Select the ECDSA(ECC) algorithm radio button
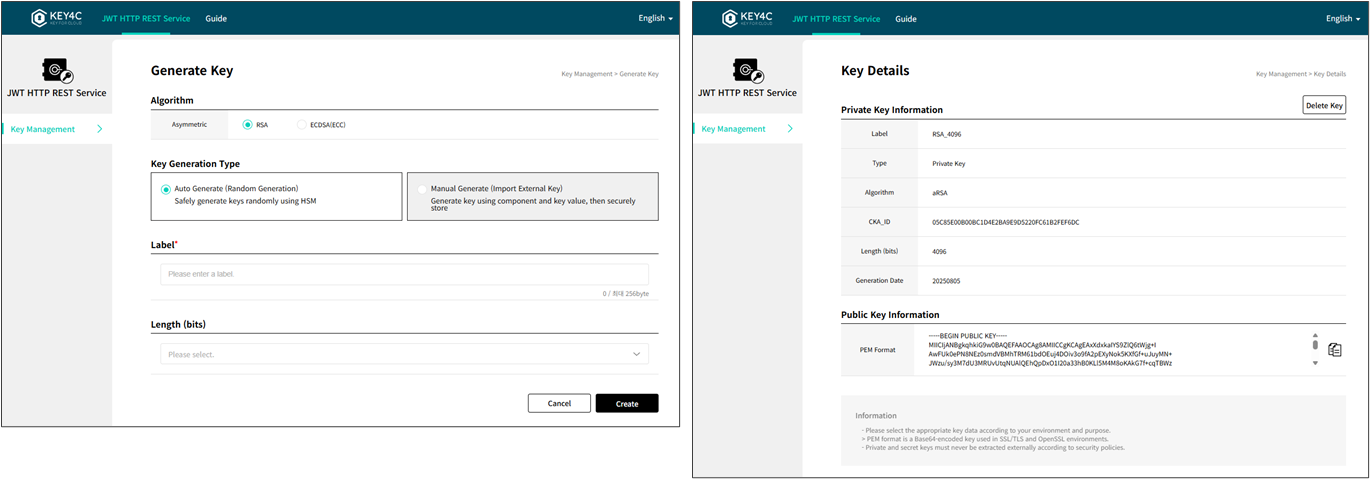The width and height of the screenshot is (1370, 479). click(x=302, y=125)
